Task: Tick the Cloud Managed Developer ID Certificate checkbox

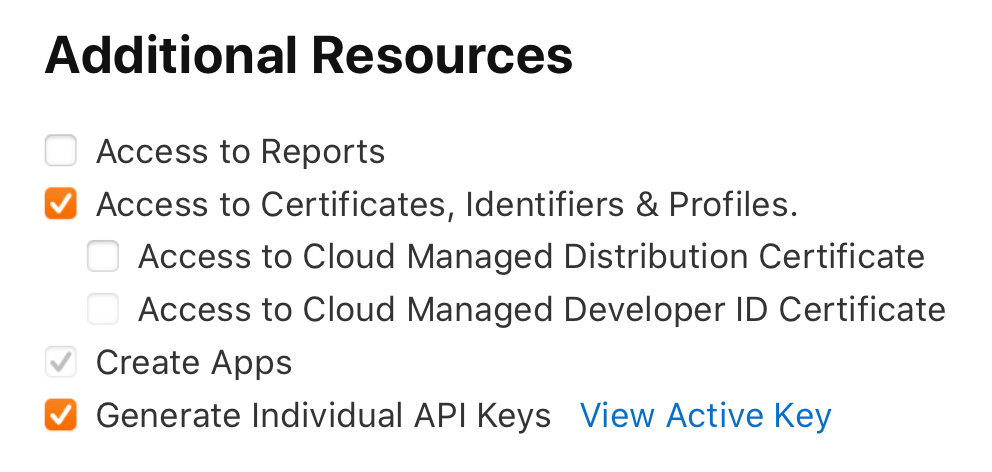Action: click(x=103, y=309)
